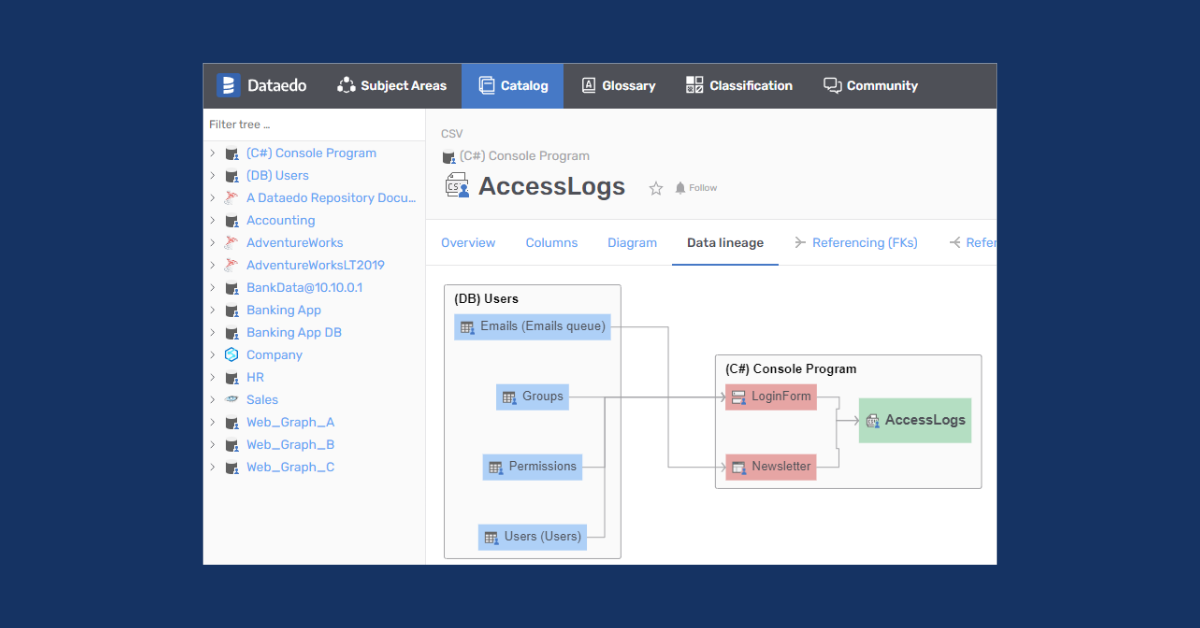This screenshot has width=1200, height=628.
Task: Enable Follow notifications for AccessLogs
Action: (694, 187)
